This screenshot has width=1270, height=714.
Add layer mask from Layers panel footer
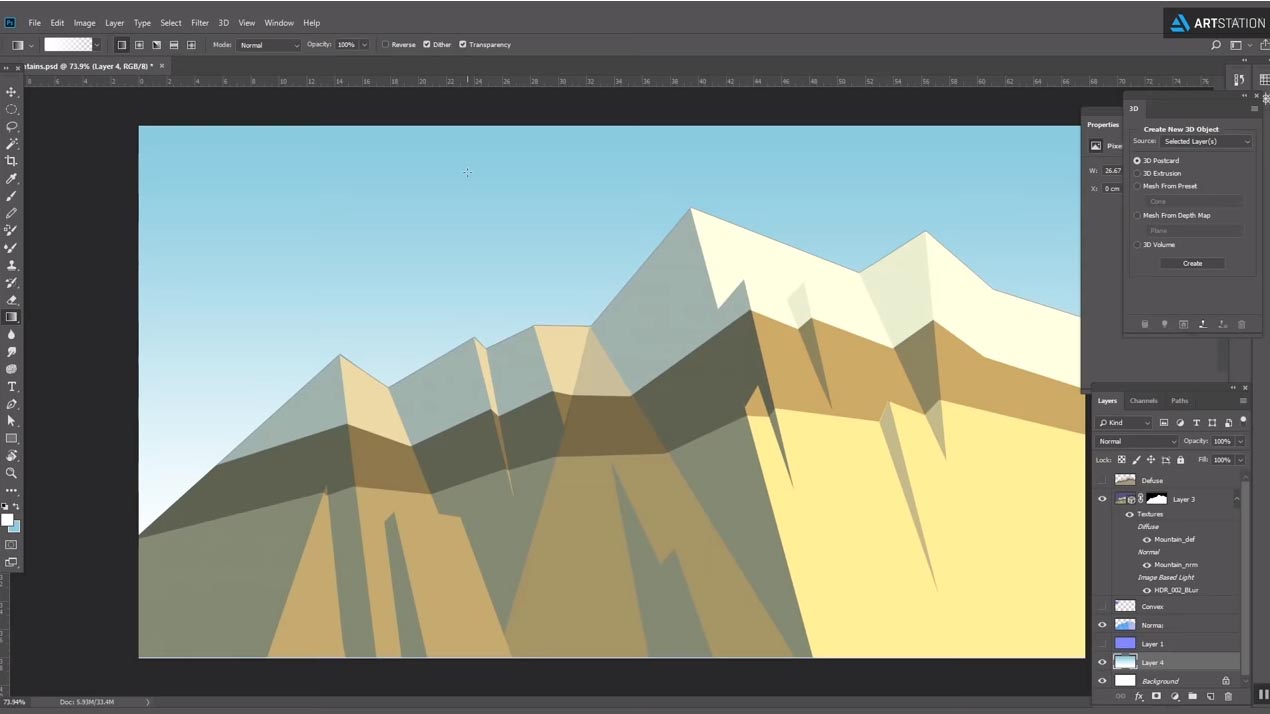coord(1156,696)
